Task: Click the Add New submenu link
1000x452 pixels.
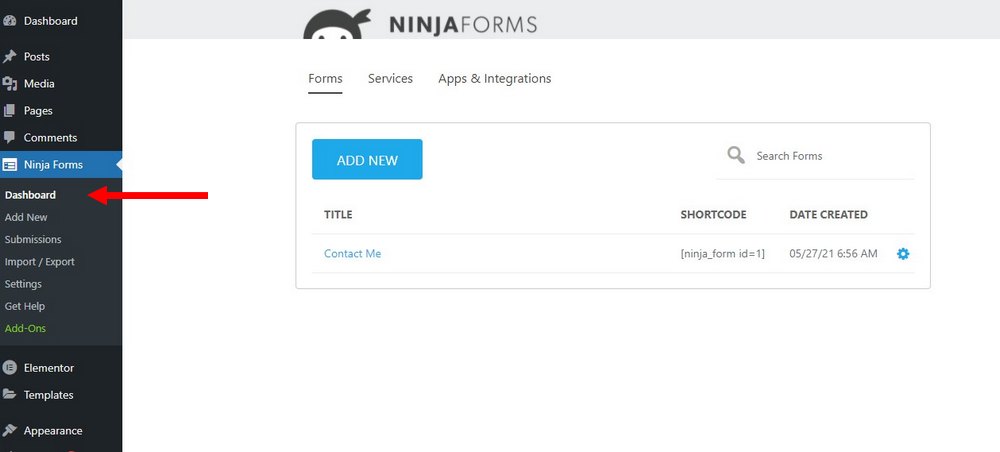Action: point(26,217)
